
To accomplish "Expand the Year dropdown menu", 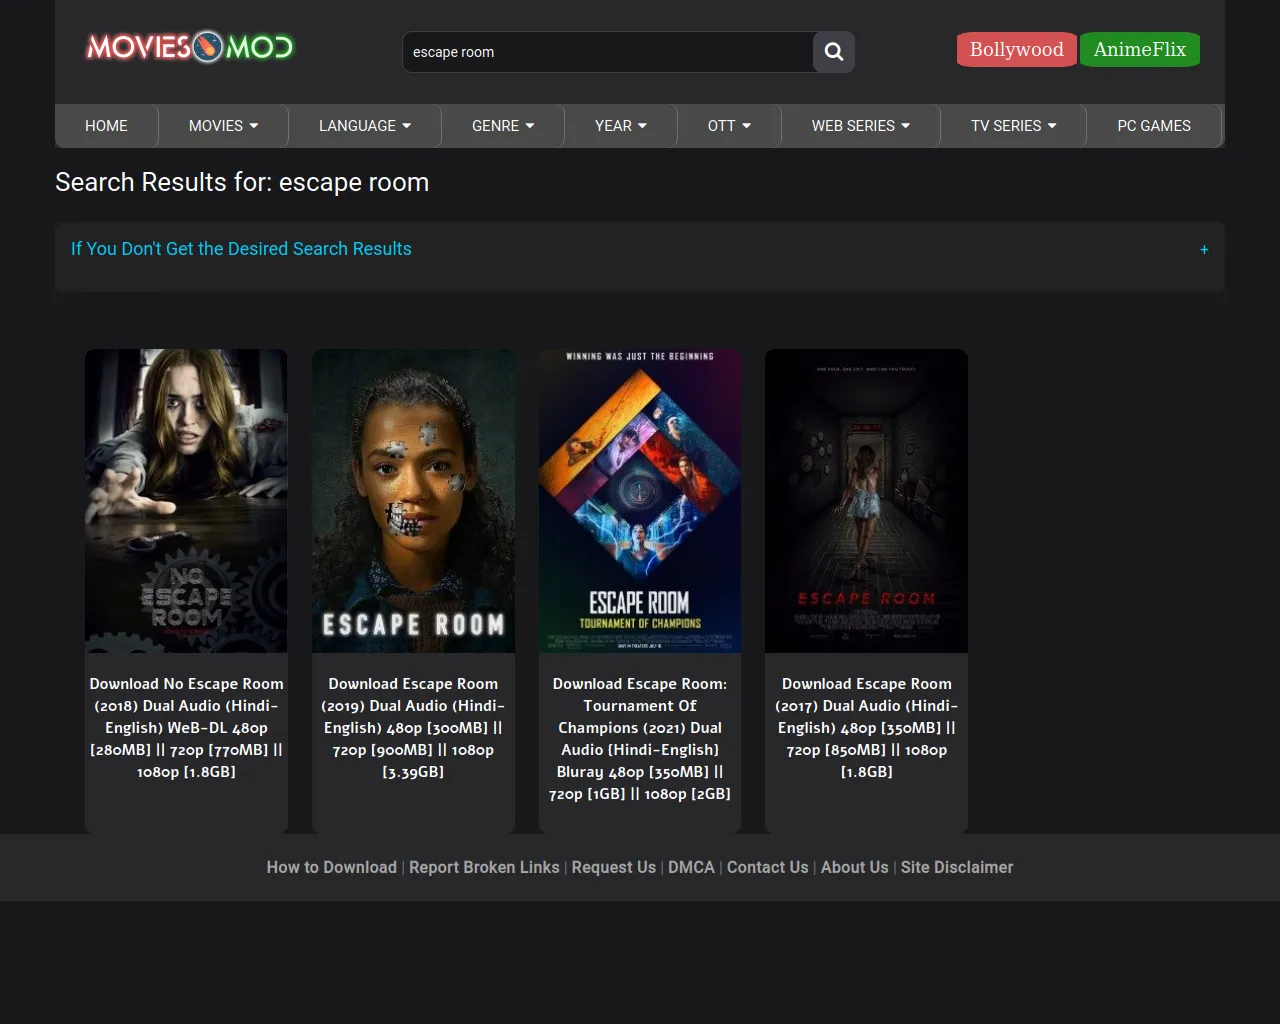I will pos(620,126).
